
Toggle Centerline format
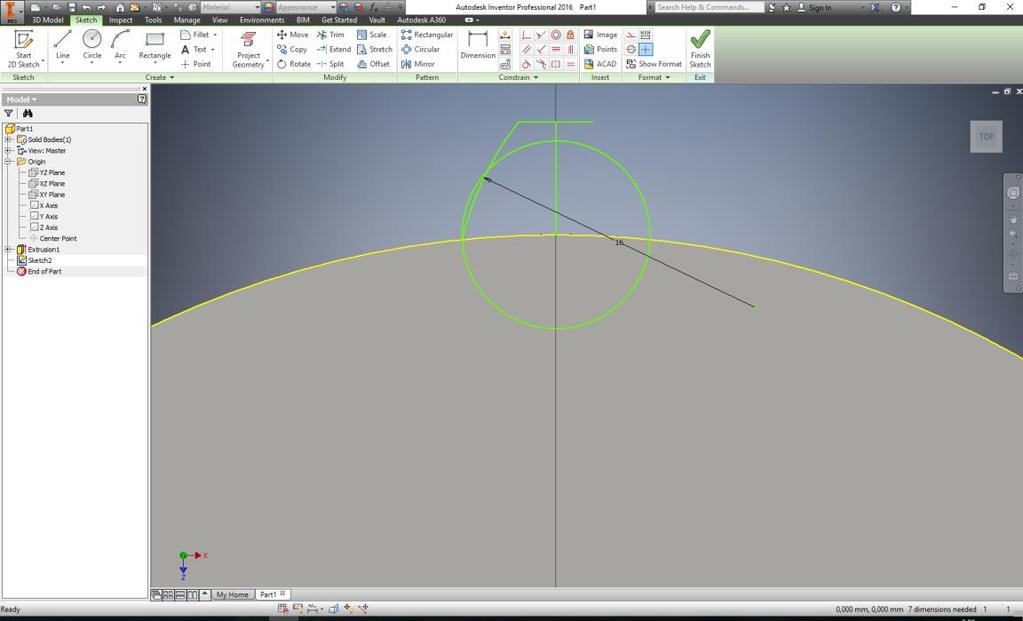tap(631, 49)
